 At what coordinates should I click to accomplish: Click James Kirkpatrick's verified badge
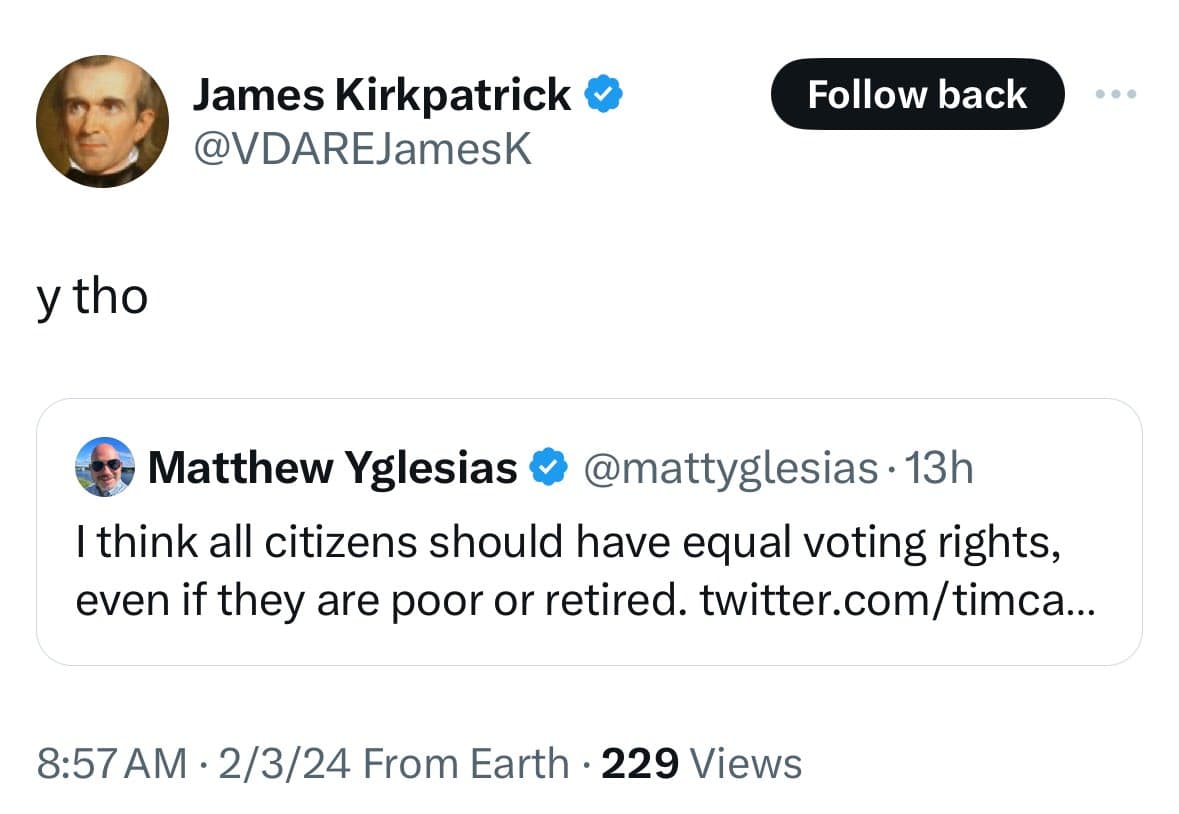[602, 93]
